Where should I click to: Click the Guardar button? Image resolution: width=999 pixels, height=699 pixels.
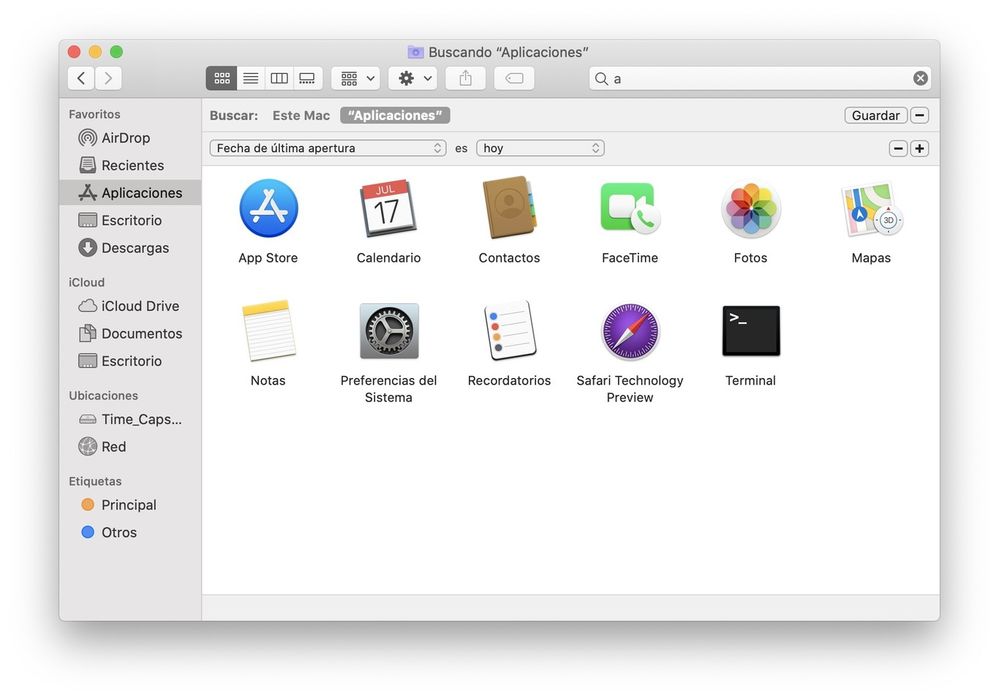pyautogui.click(x=875, y=116)
